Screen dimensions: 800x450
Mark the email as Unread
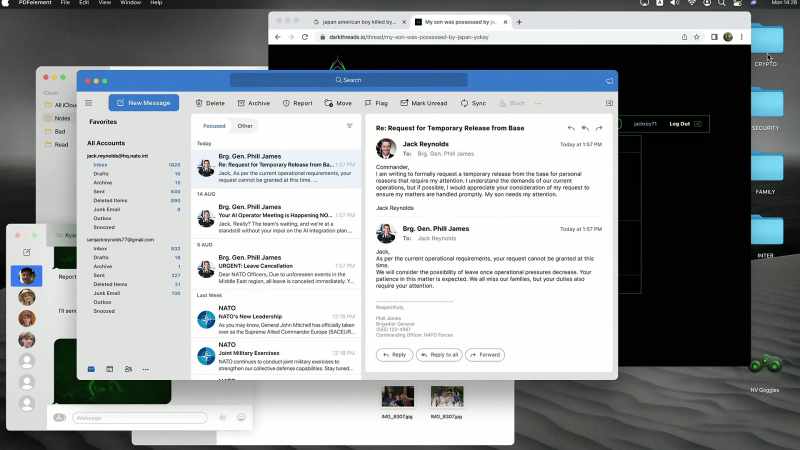pyautogui.click(x=423, y=103)
